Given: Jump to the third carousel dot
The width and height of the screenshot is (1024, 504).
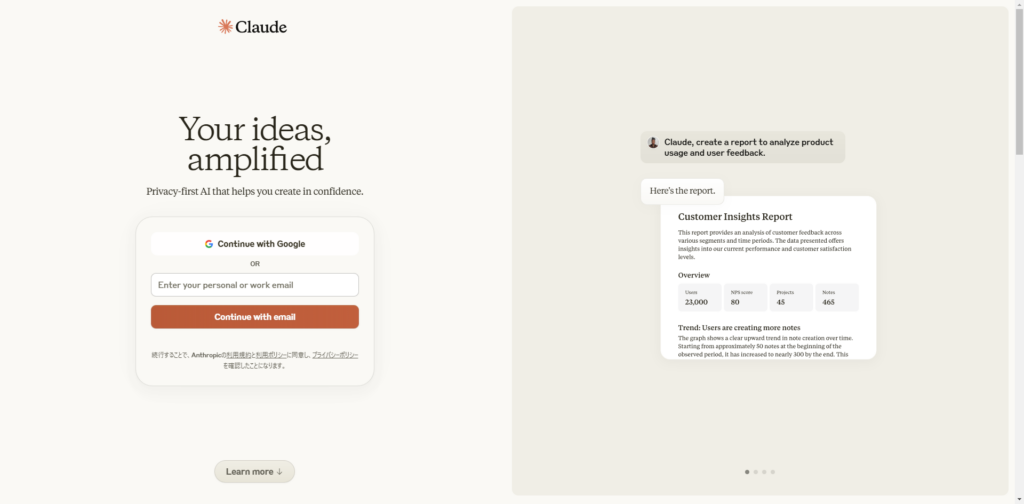Looking at the screenshot, I should [x=764, y=472].
